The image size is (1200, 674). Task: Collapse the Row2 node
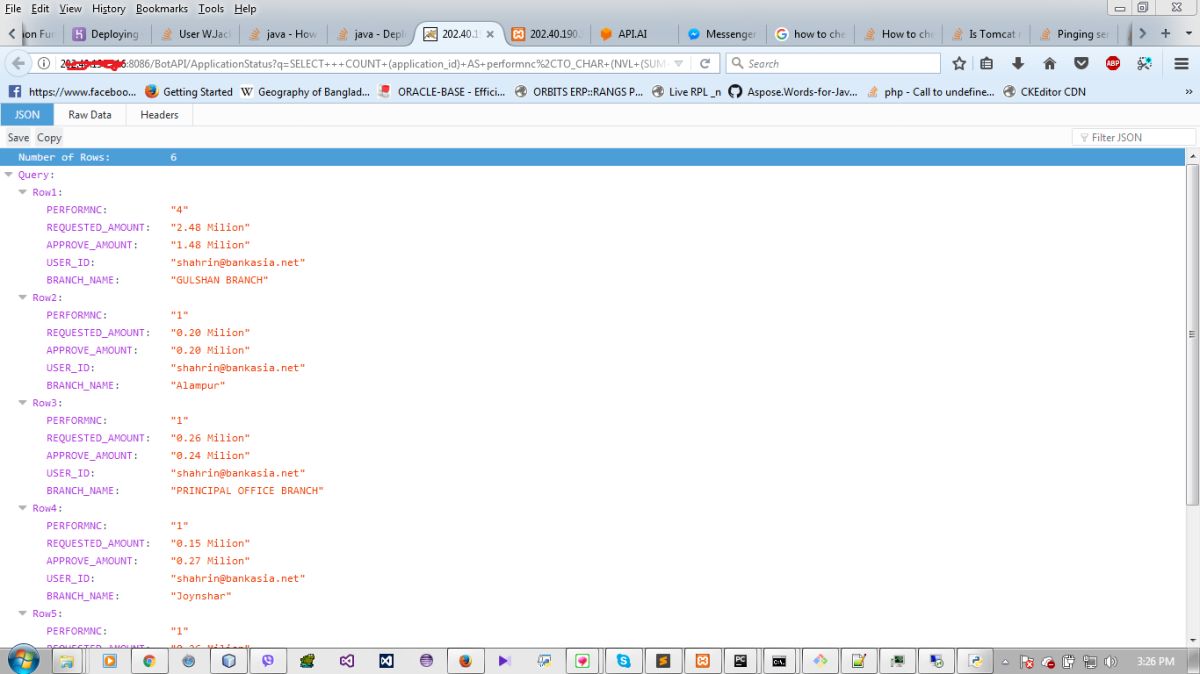pos(23,297)
